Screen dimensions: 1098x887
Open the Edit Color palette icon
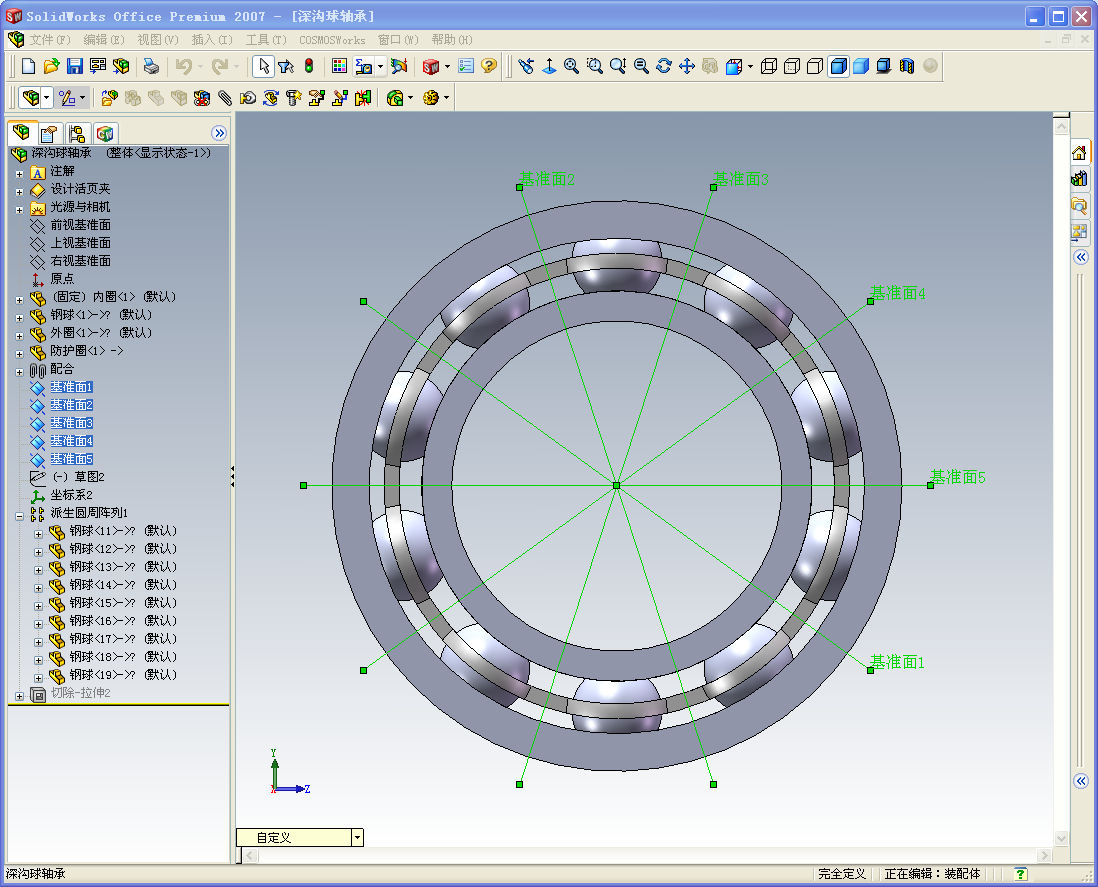pyautogui.click(x=339, y=66)
